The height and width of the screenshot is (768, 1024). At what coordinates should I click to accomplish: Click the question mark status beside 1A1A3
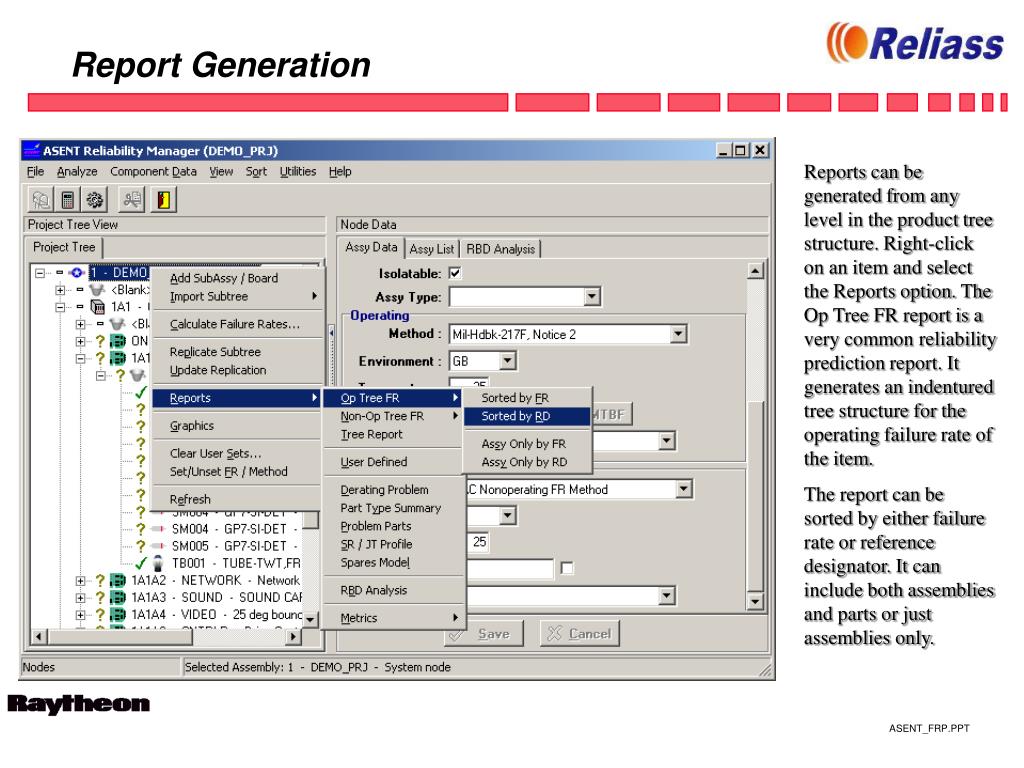[100, 598]
